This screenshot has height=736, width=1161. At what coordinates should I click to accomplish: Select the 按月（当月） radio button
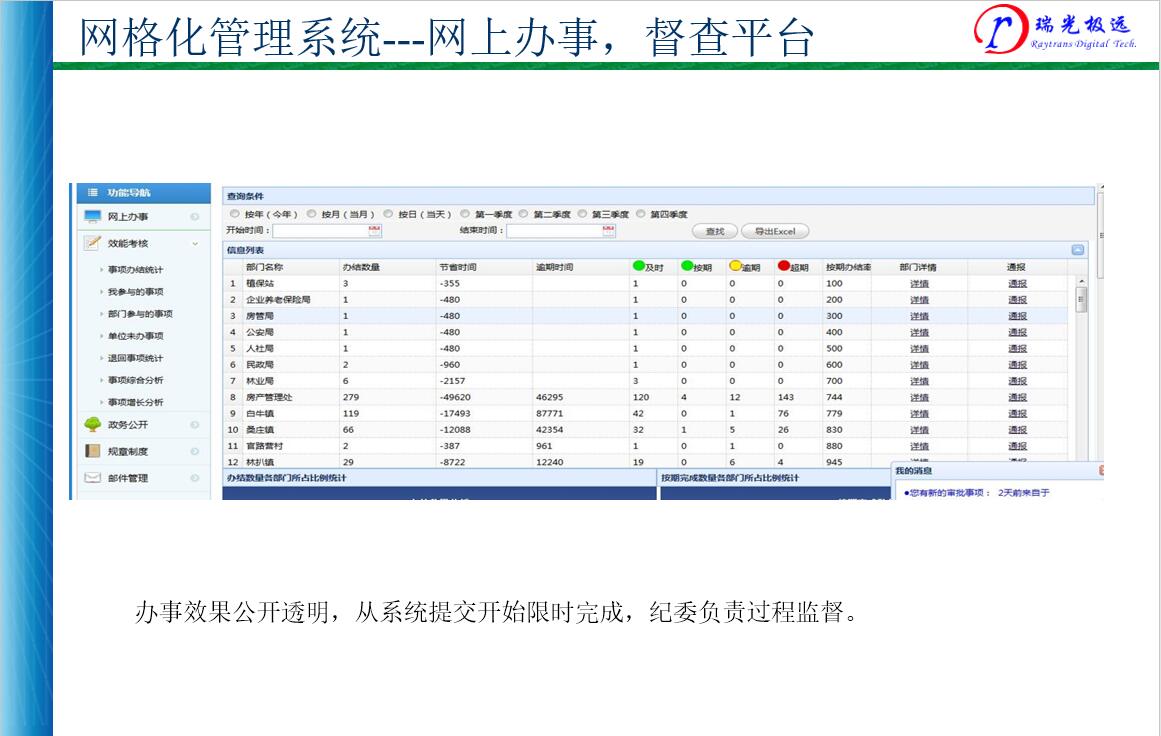312,214
